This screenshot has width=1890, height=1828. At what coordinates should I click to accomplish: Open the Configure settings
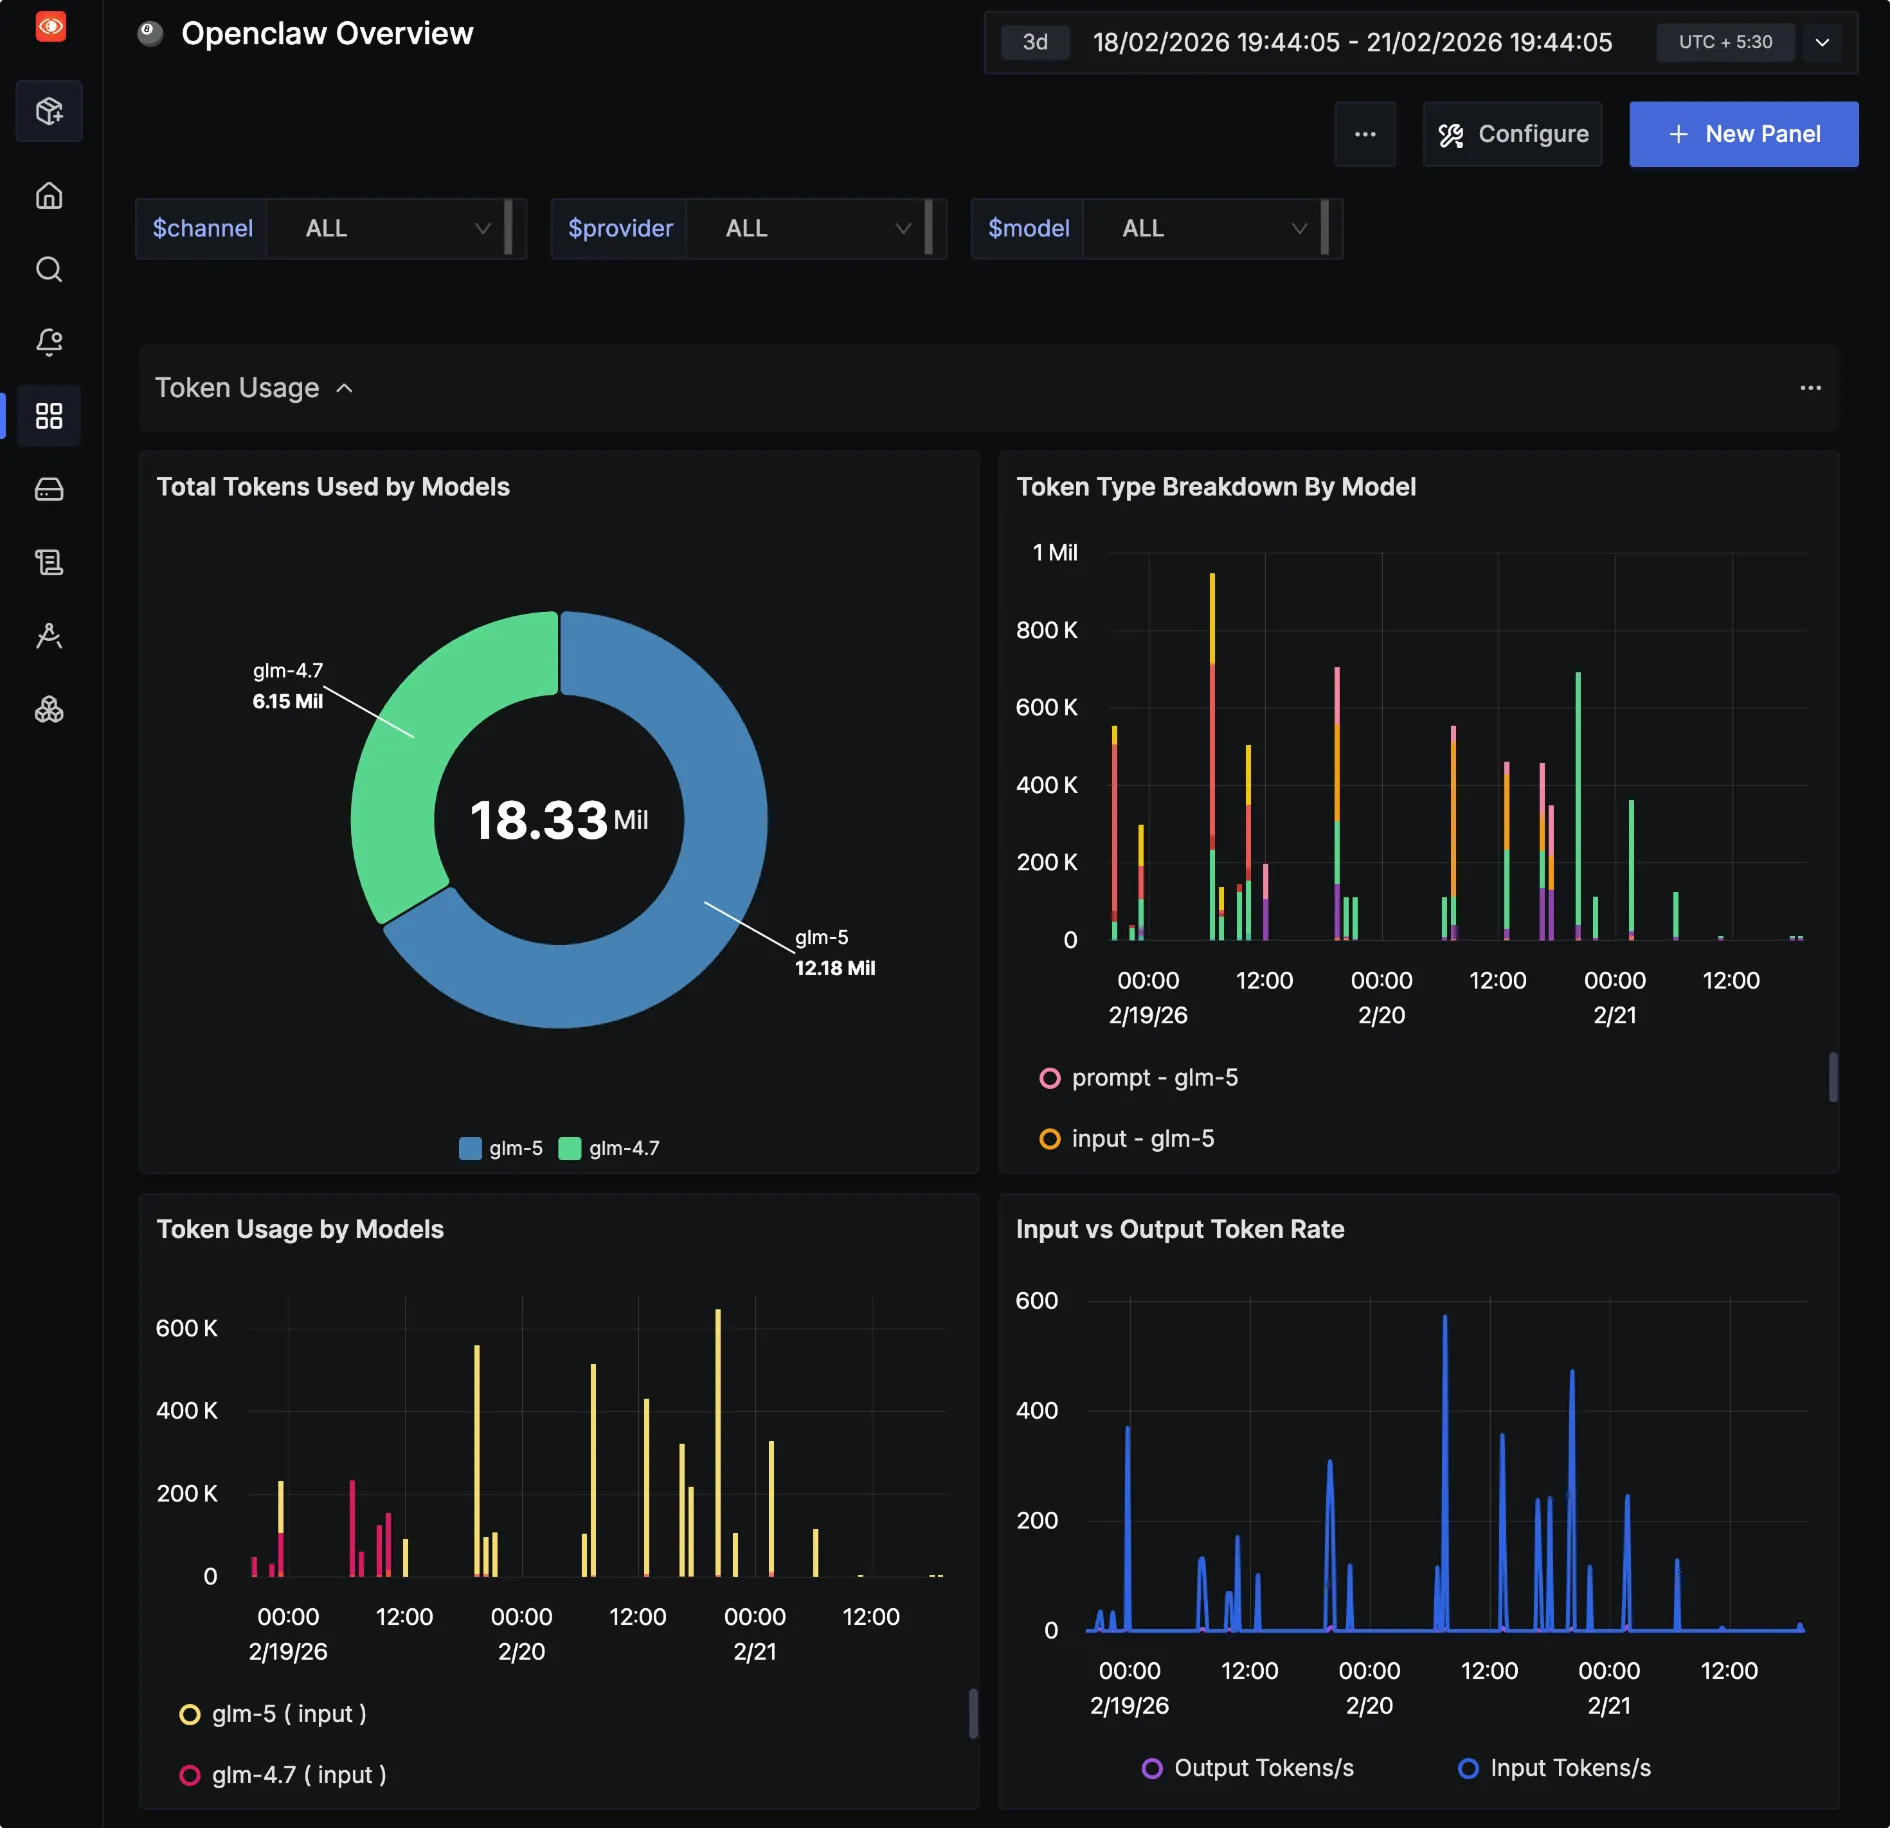click(x=1512, y=133)
